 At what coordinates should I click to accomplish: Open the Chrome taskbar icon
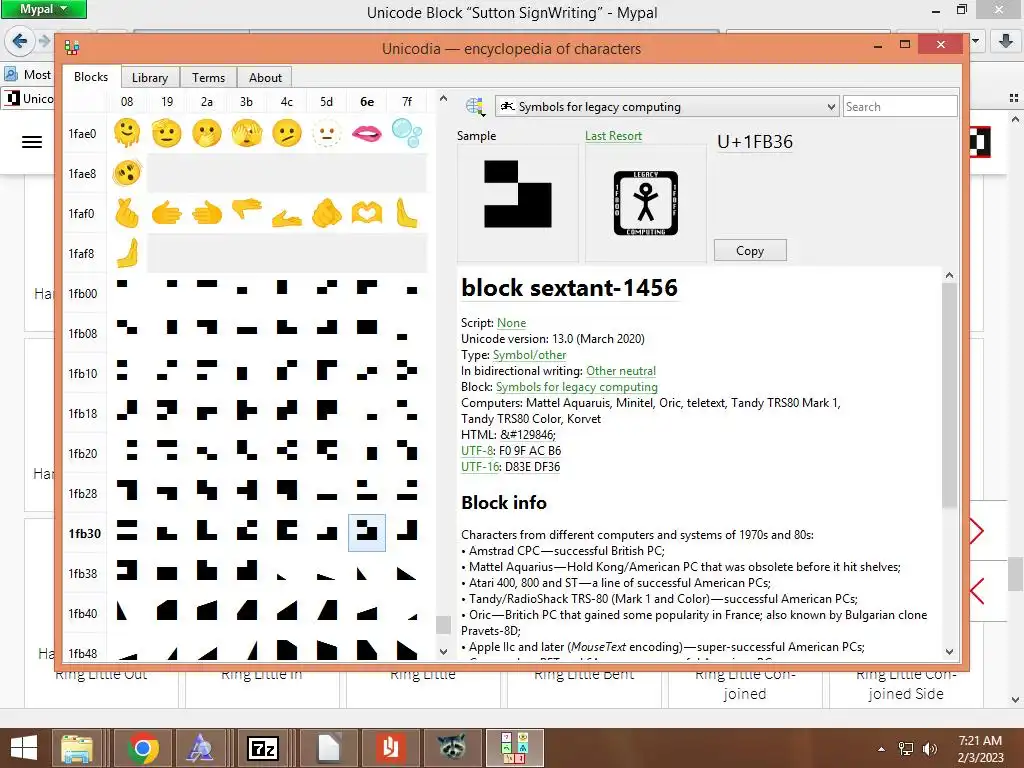[x=143, y=748]
